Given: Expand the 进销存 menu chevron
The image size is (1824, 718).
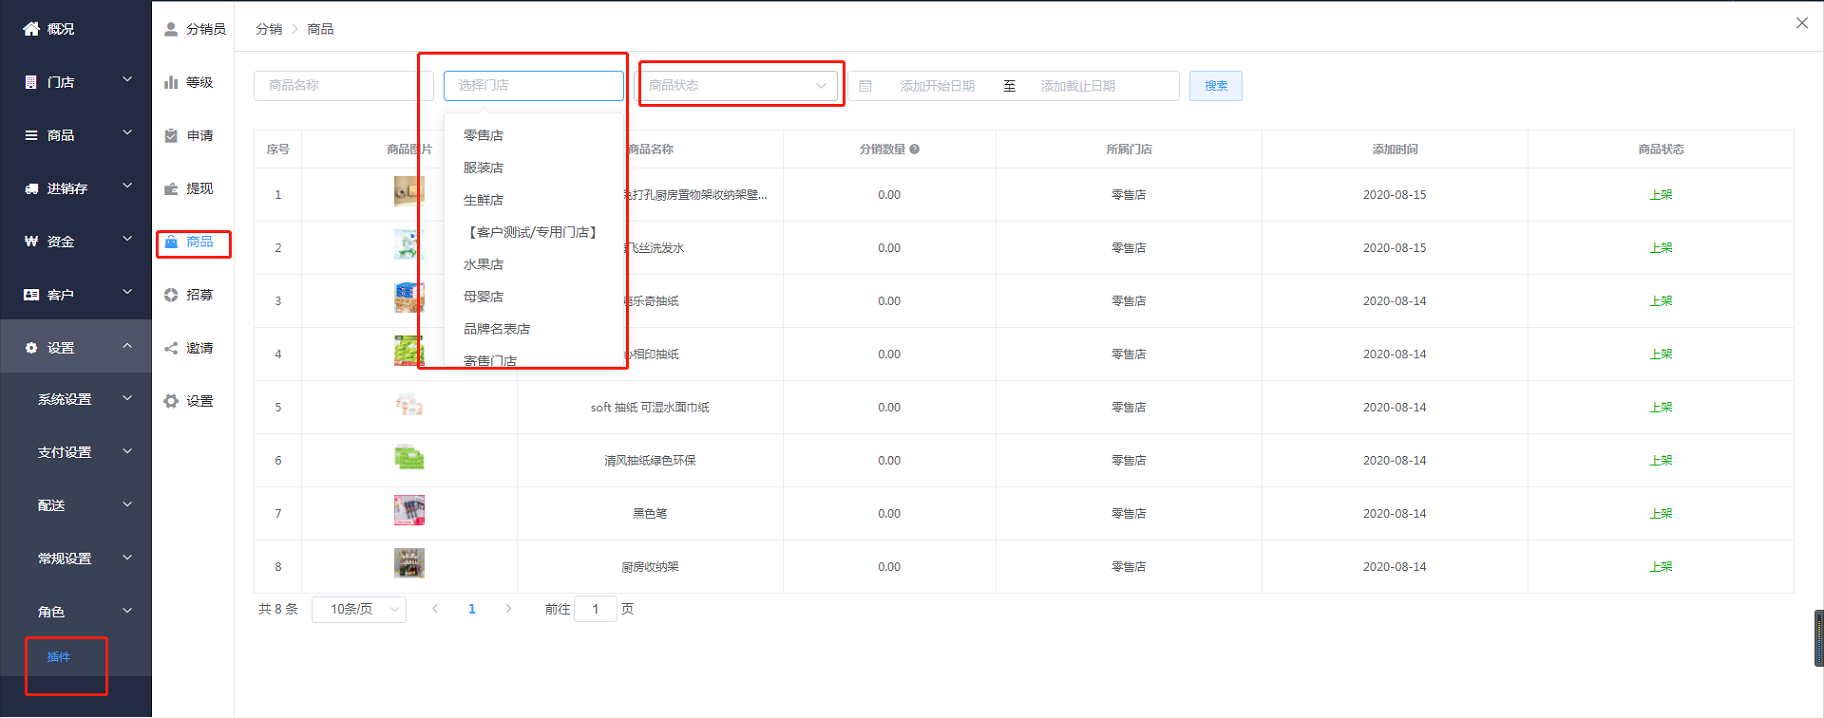Looking at the screenshot, I should click(127, 185).
